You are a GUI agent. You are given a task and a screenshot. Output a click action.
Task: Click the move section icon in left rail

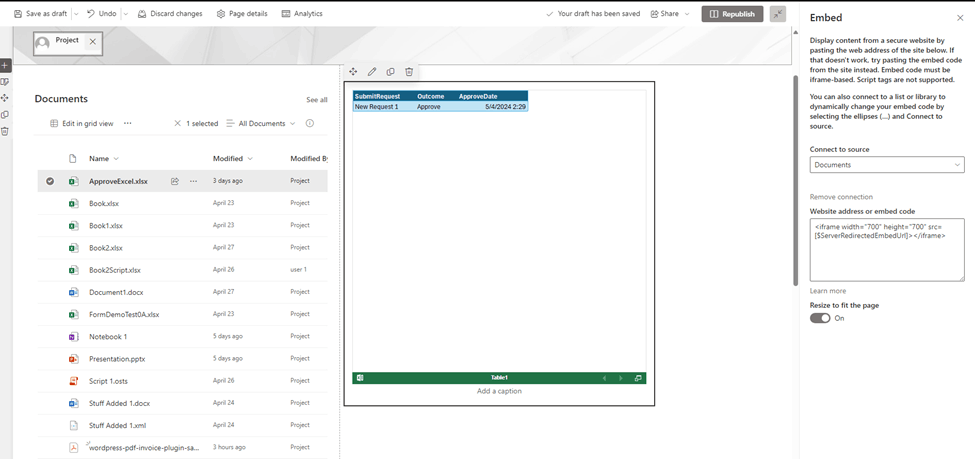5,98
